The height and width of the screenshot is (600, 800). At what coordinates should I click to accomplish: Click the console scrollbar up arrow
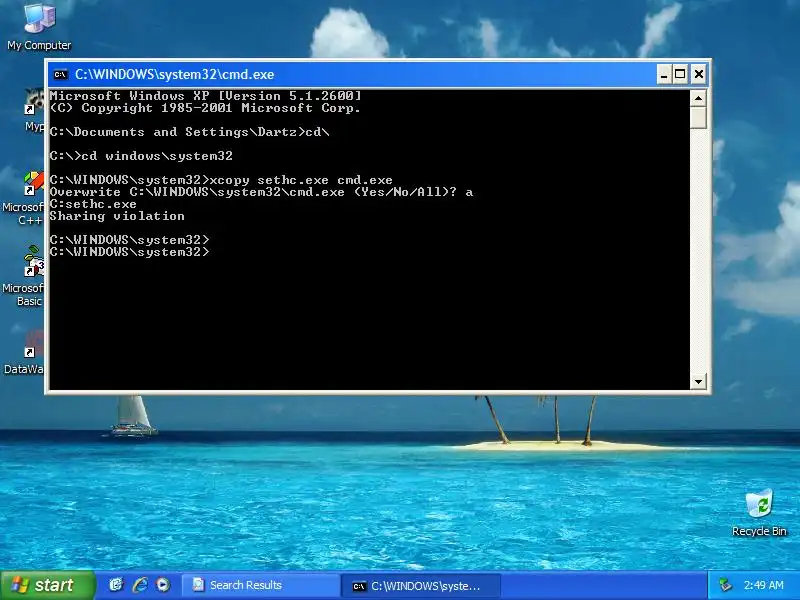[x=698, y=97]
